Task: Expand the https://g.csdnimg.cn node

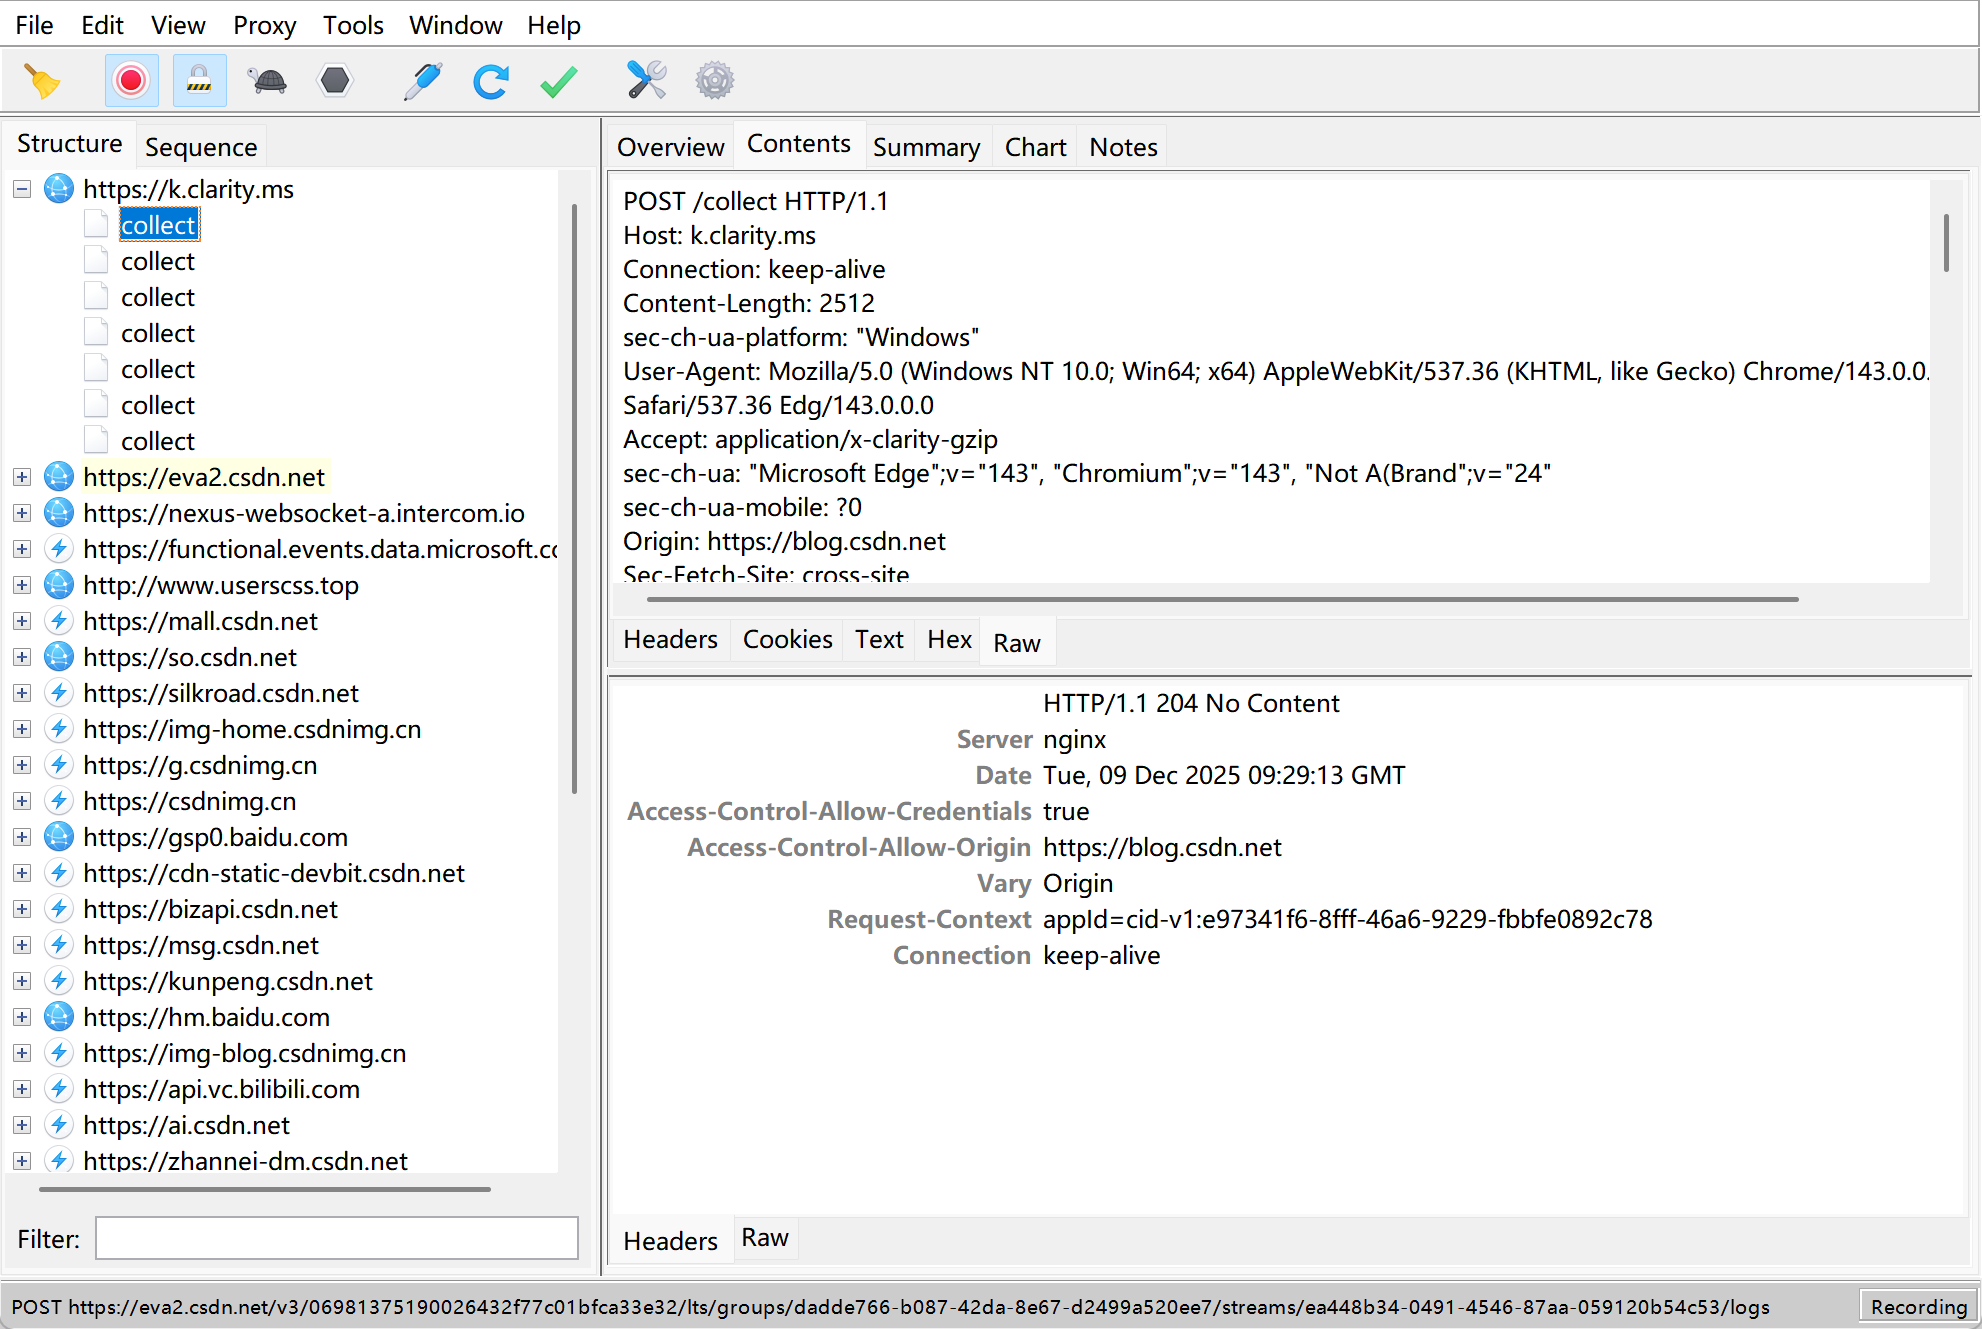Action: (22, 765)
